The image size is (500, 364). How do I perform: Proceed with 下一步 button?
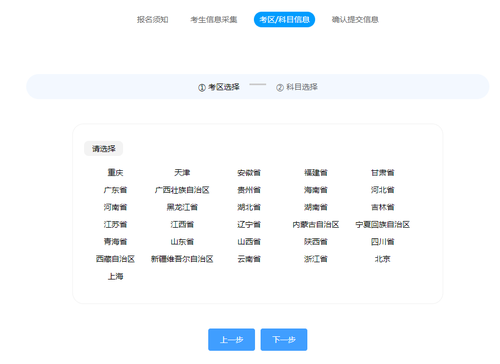[284, 340]
